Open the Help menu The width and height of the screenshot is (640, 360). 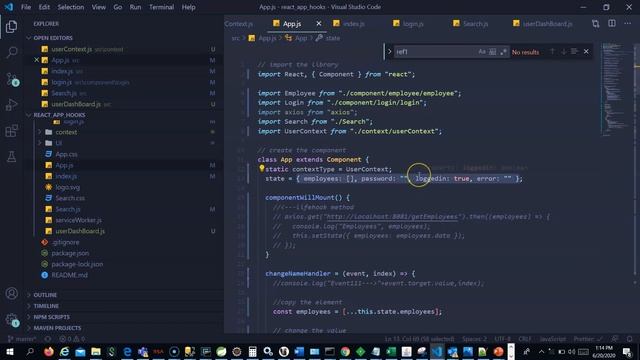(188, 7)
